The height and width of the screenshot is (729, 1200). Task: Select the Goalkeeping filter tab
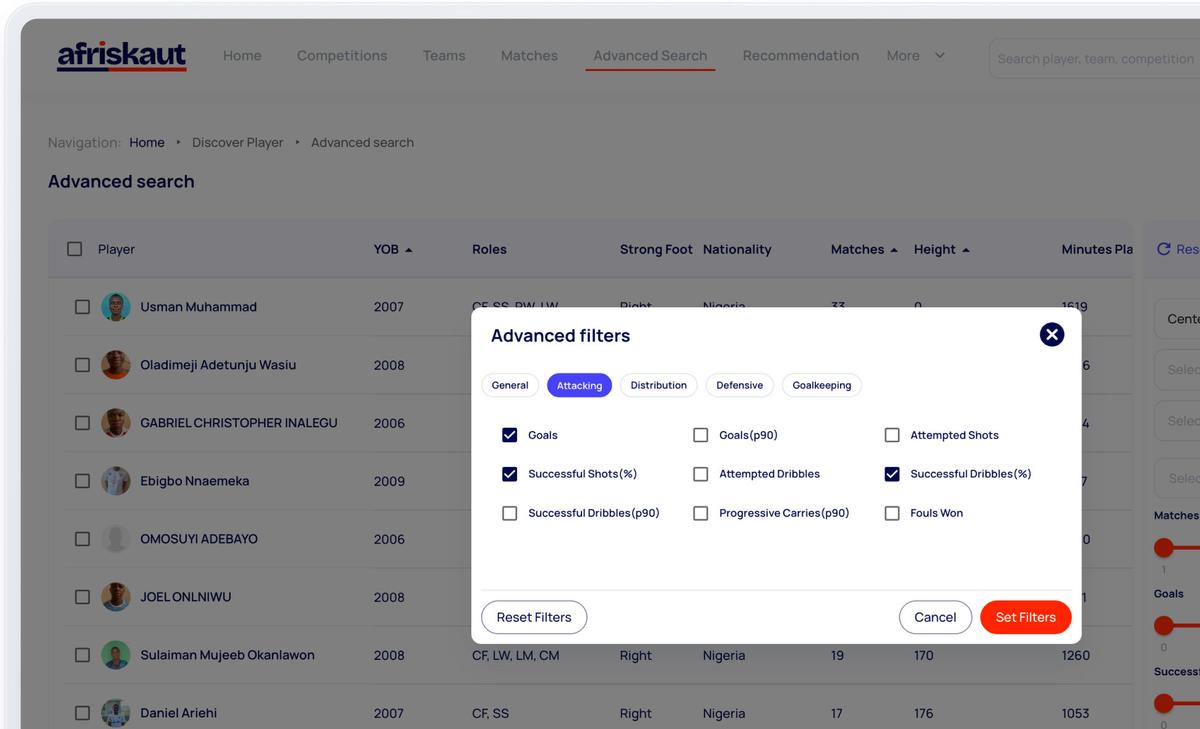pos(821,385)
